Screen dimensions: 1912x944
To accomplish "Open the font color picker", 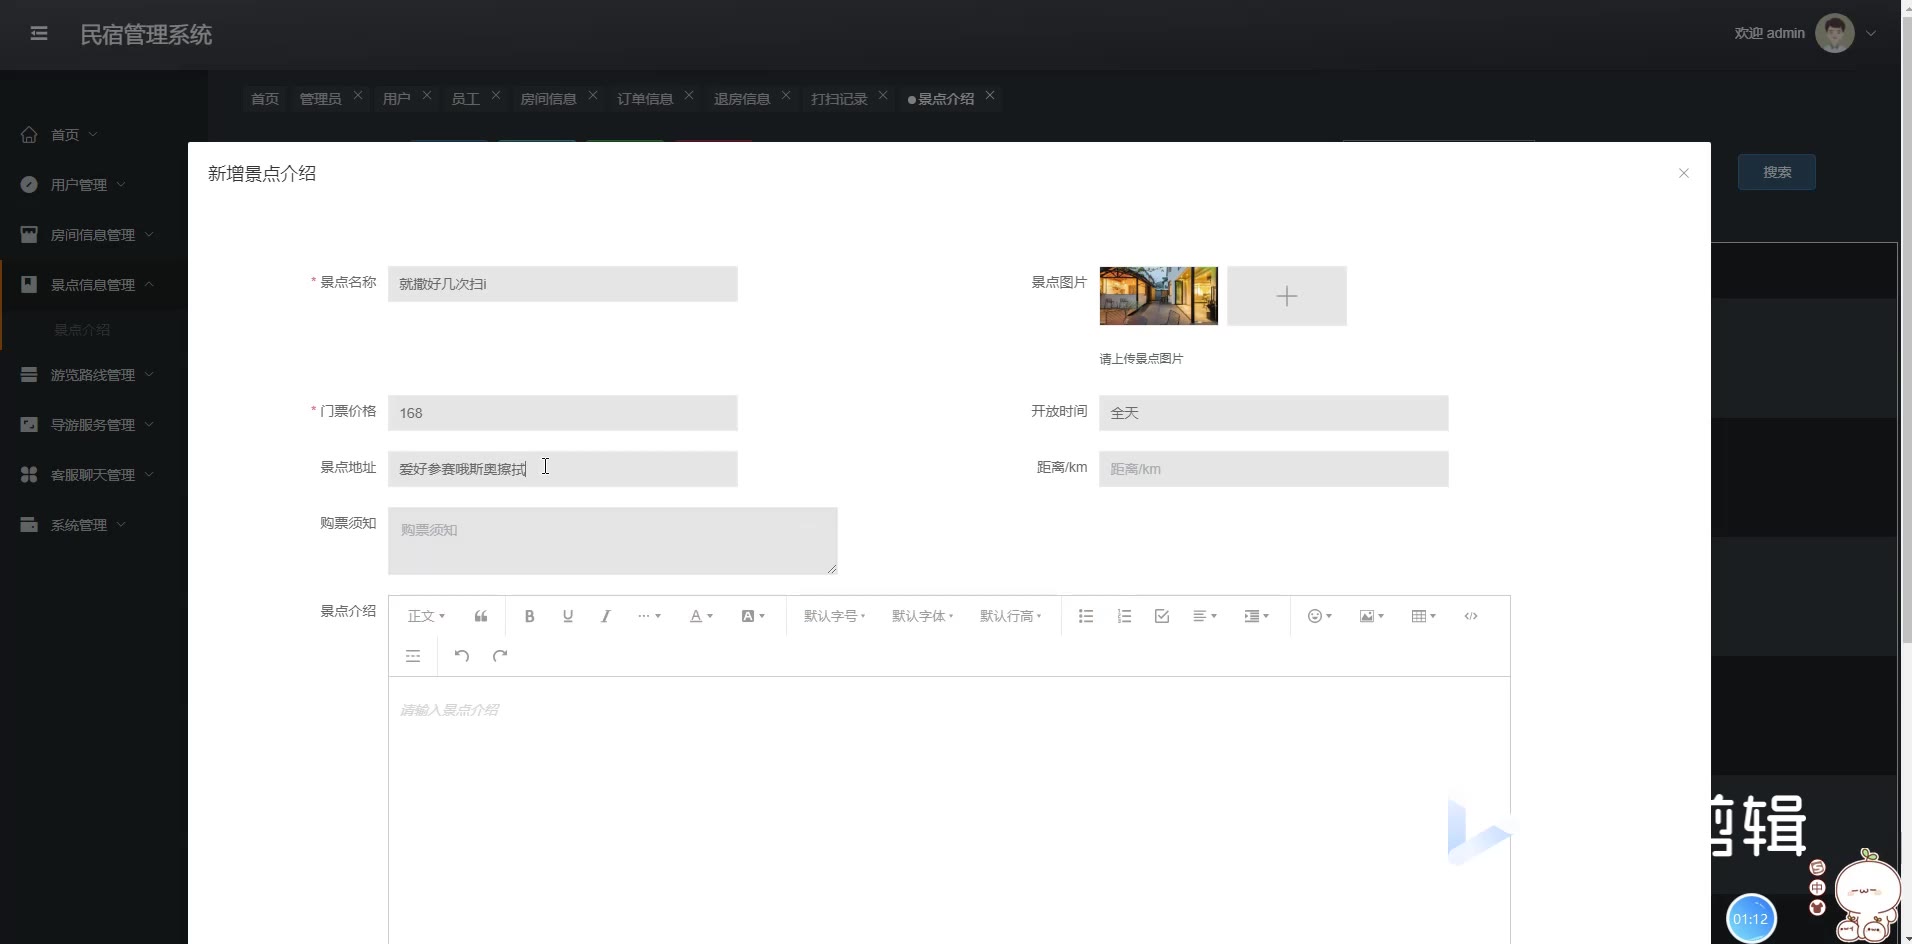I will tap(701, 616).
